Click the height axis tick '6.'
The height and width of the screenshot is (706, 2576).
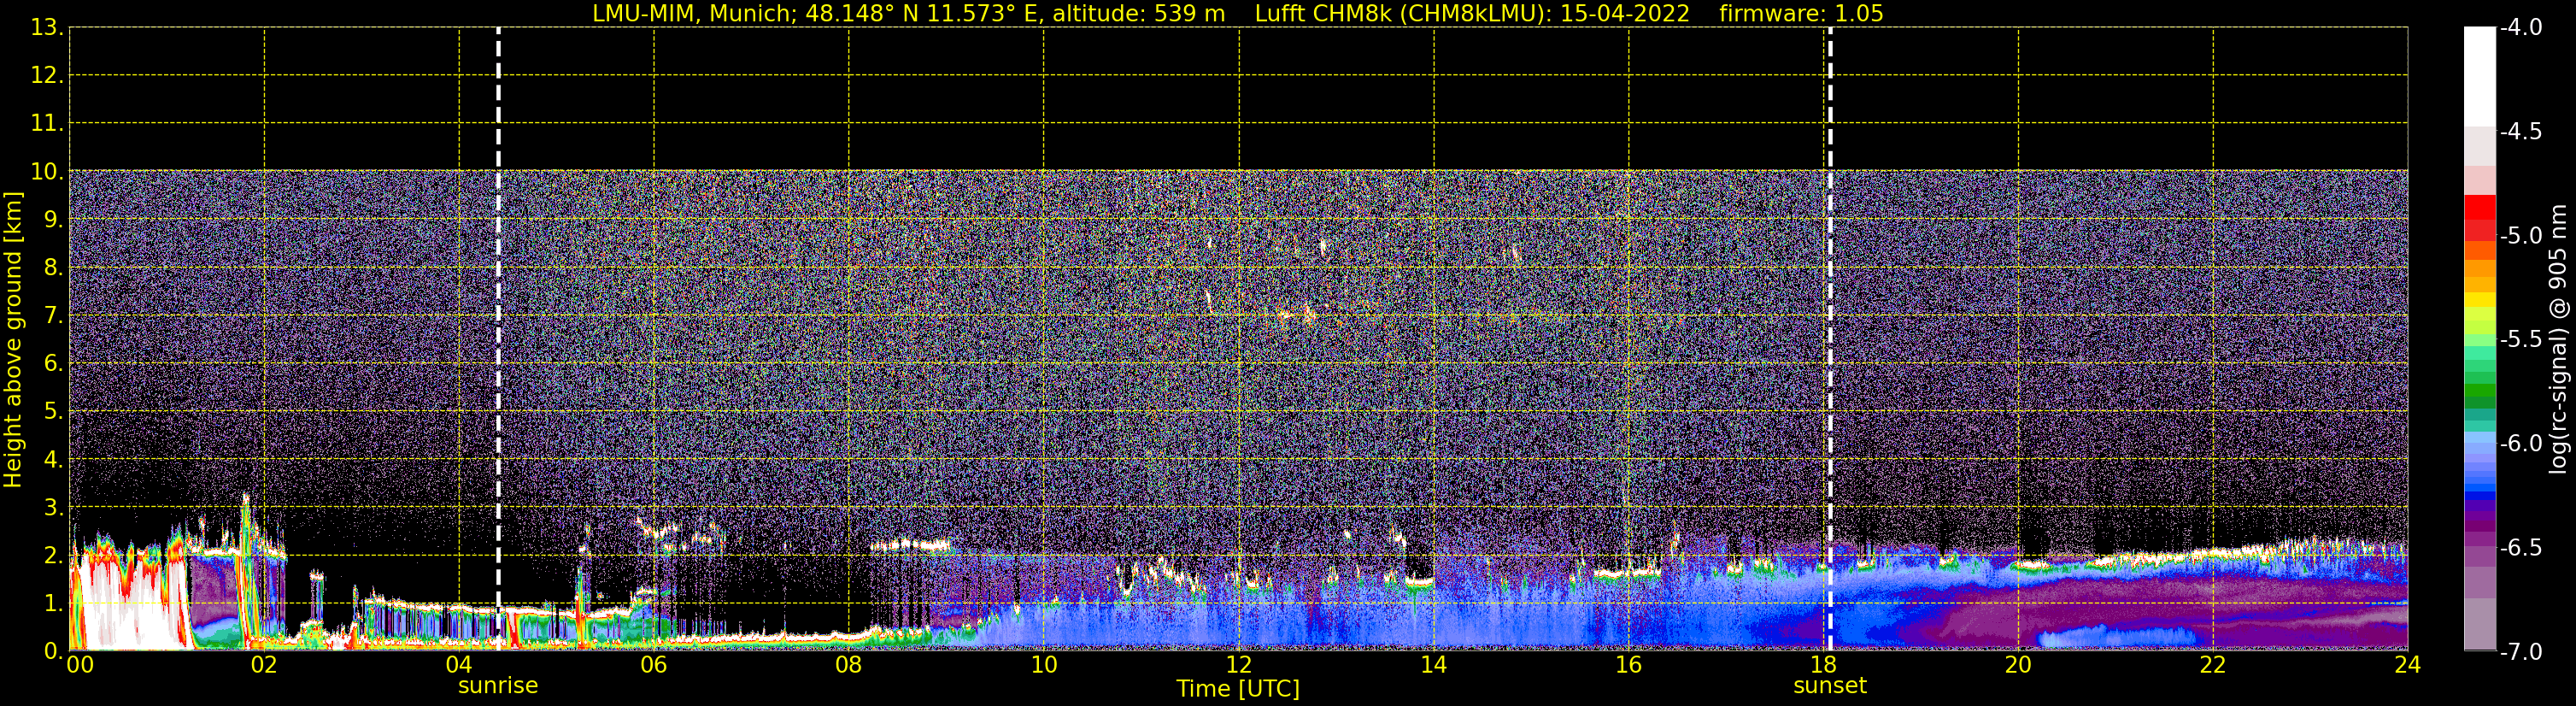tap(53, 363)
